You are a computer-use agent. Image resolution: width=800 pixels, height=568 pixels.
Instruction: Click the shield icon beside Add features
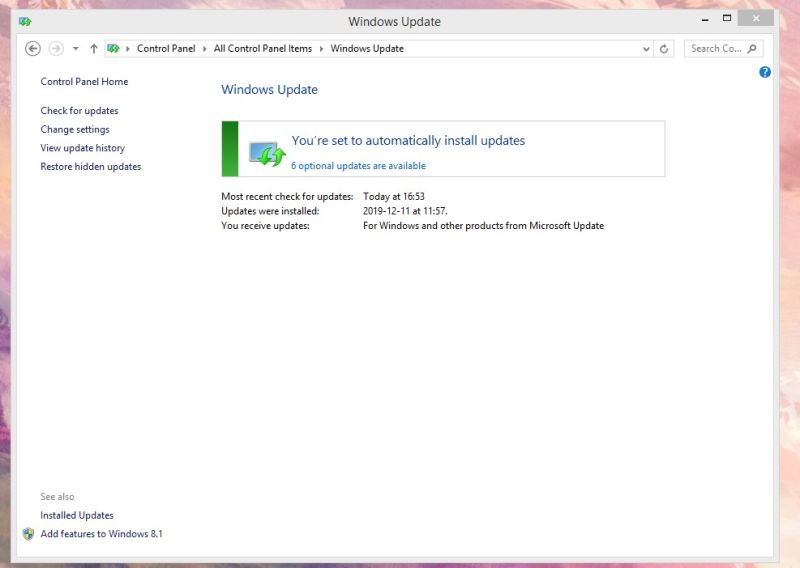pos(29,534)
